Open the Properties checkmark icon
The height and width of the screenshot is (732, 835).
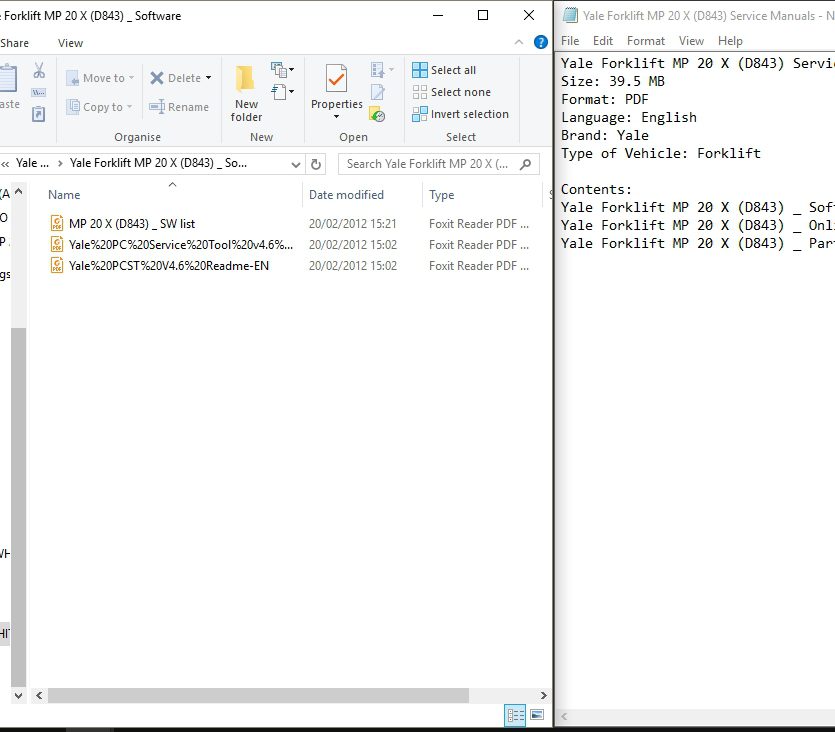(337, 79)
